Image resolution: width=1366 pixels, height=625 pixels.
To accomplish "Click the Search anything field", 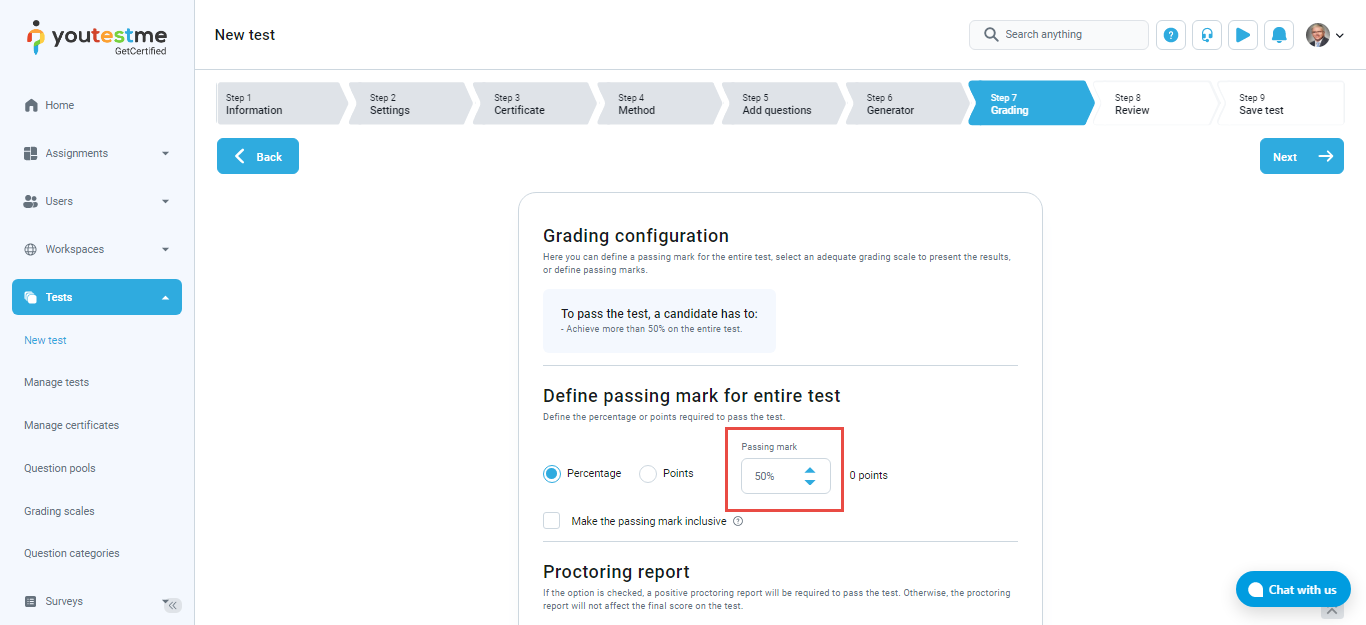I will tap(1070, 35).
